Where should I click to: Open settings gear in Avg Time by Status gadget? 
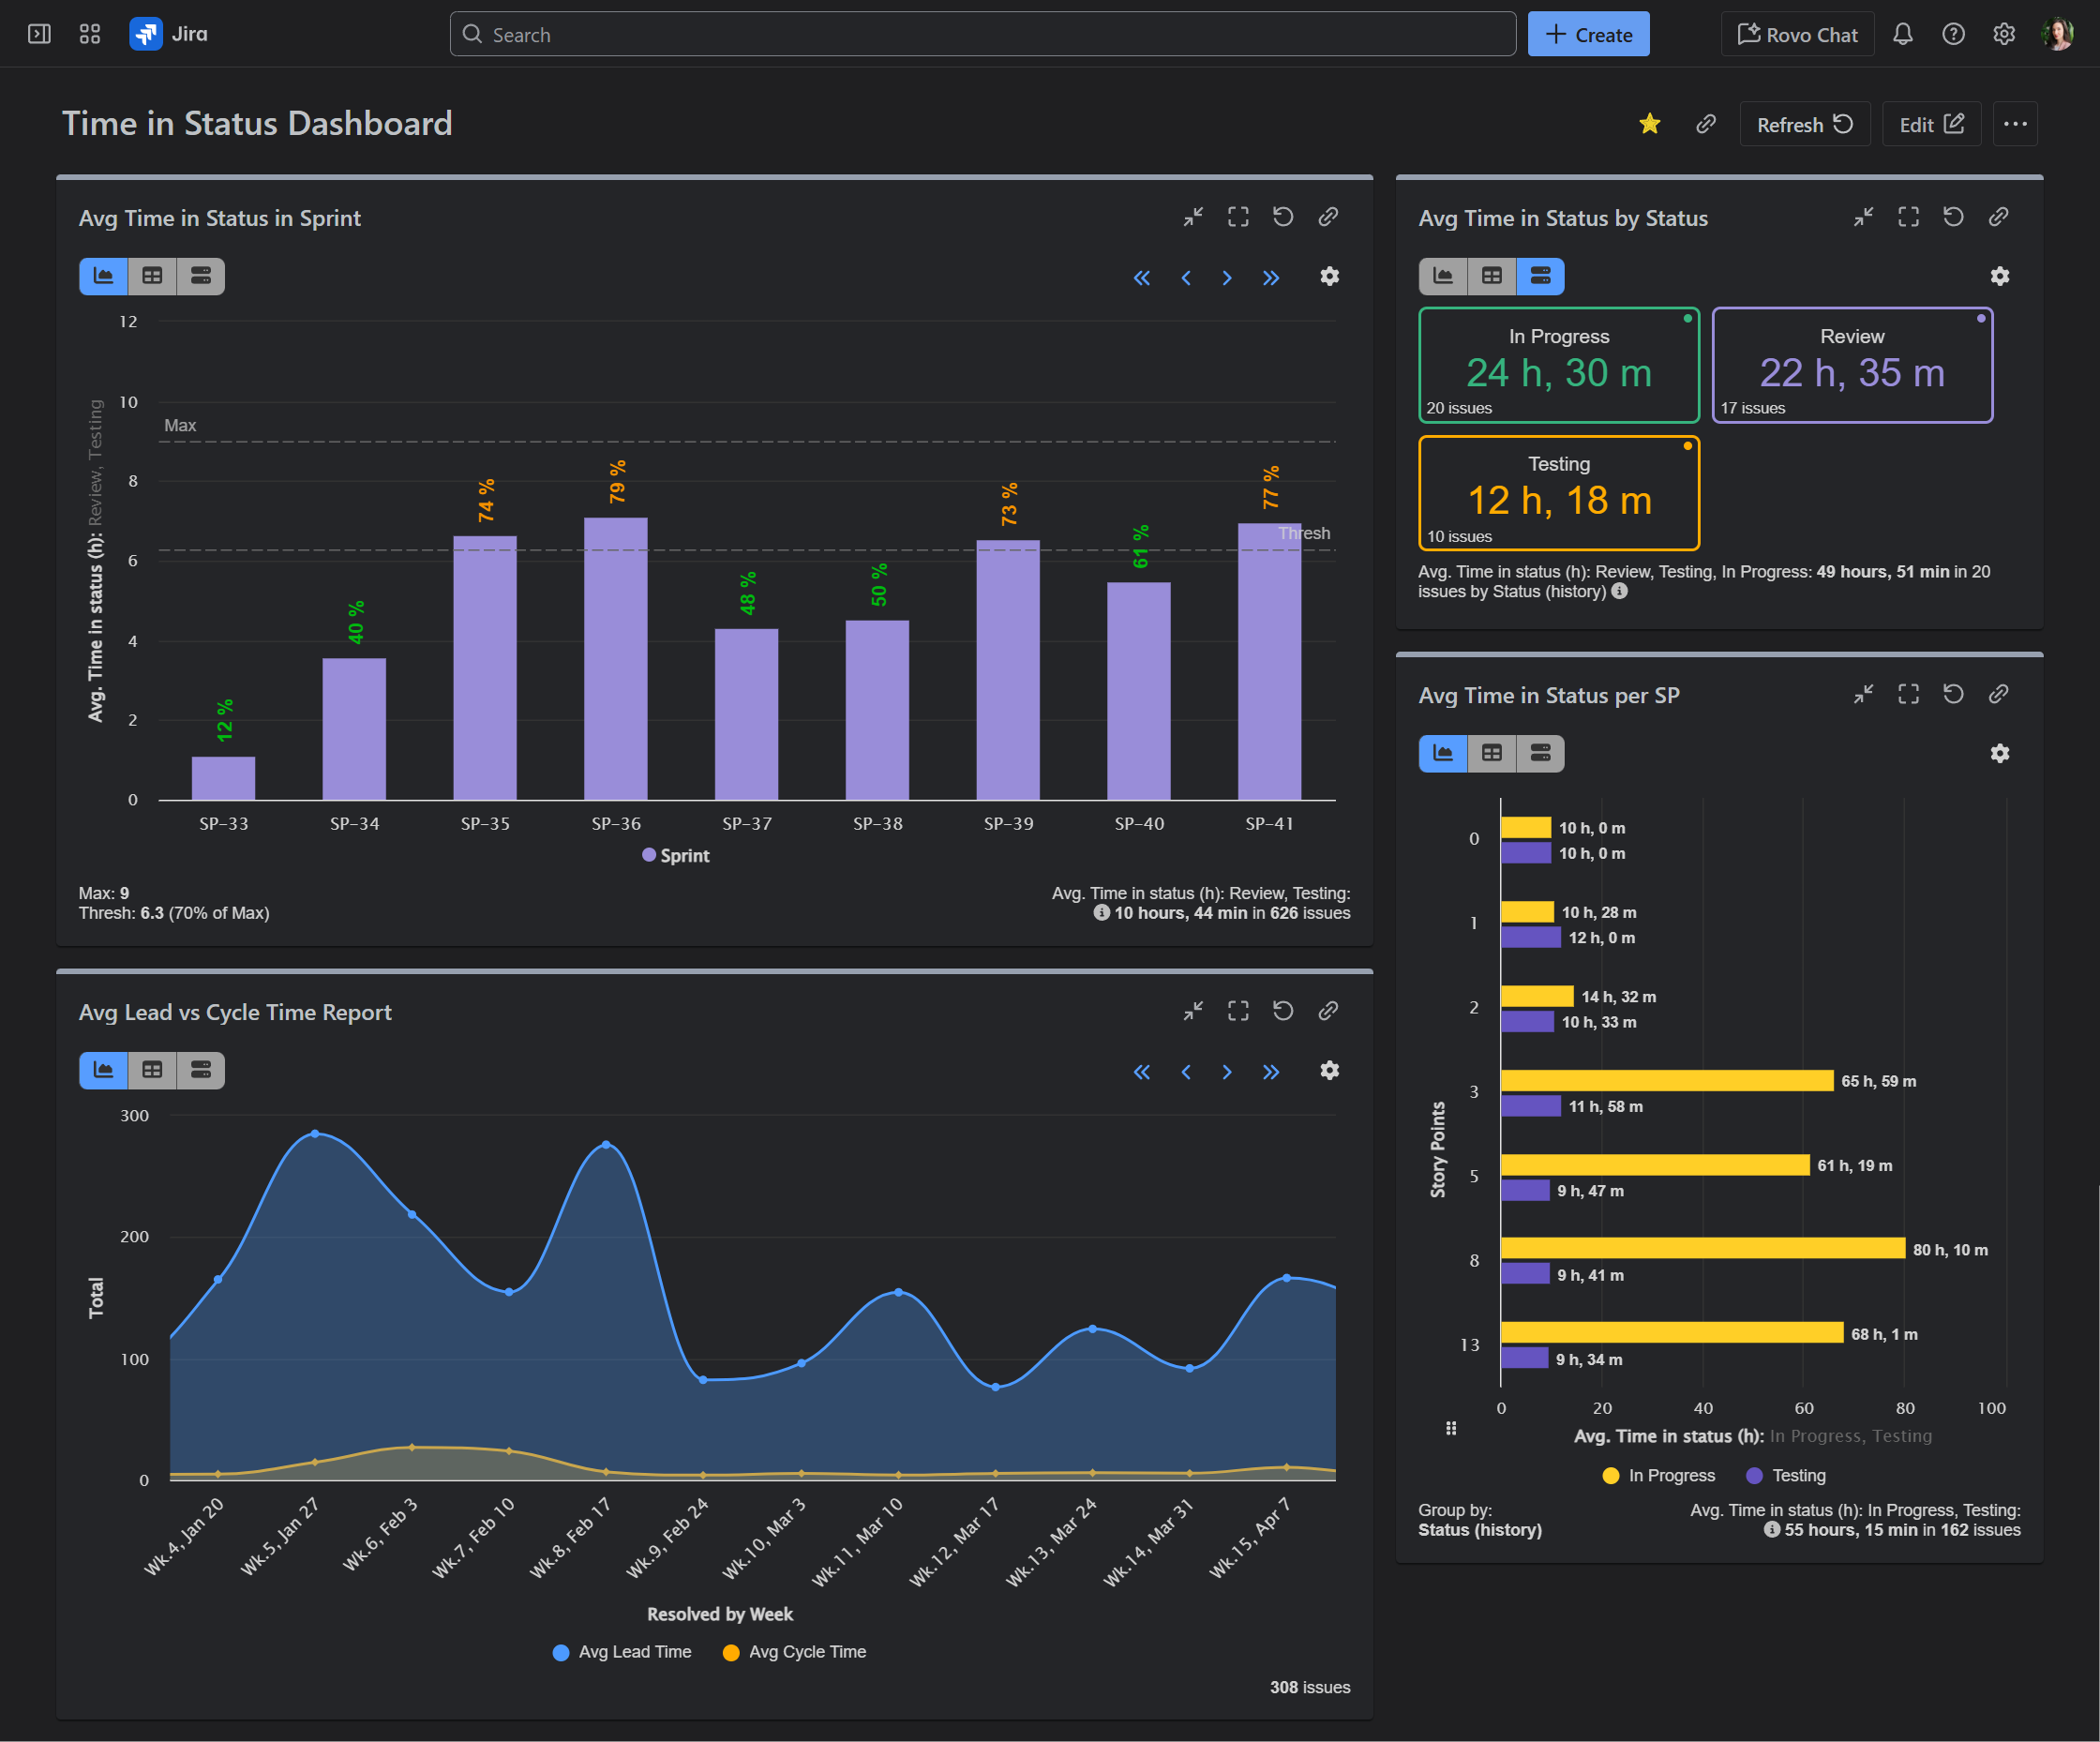(x=1999, y=276)
